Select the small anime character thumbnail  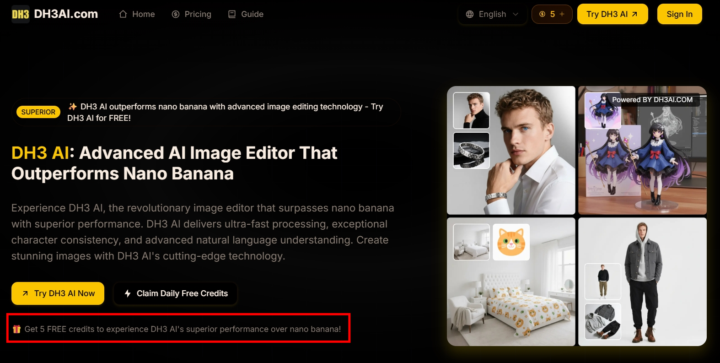[x=602, y=111]
